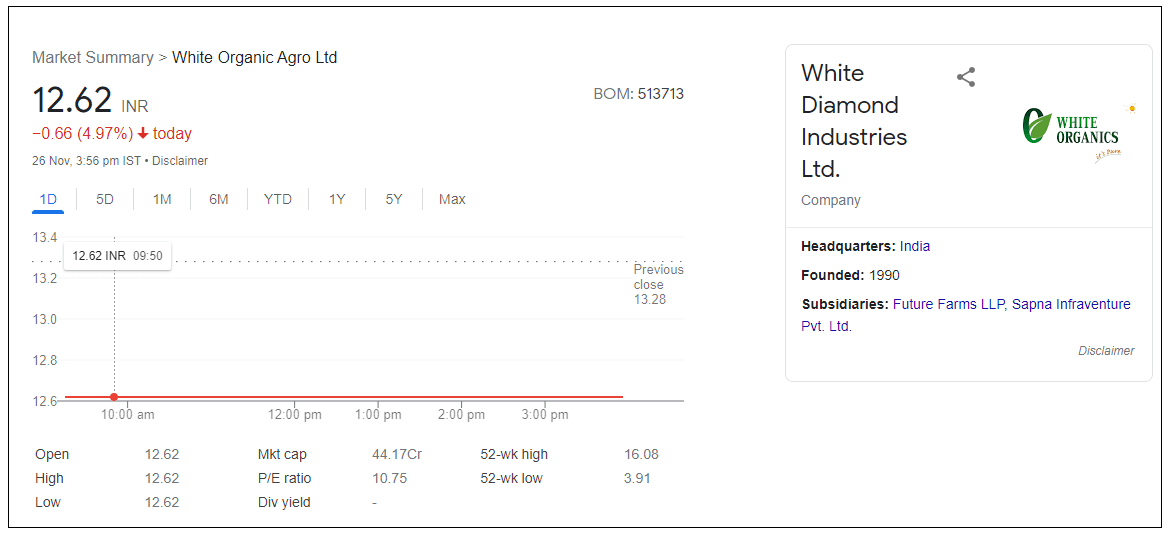Open Future Farms LLP subsidiary link

(x=949, y=304)
